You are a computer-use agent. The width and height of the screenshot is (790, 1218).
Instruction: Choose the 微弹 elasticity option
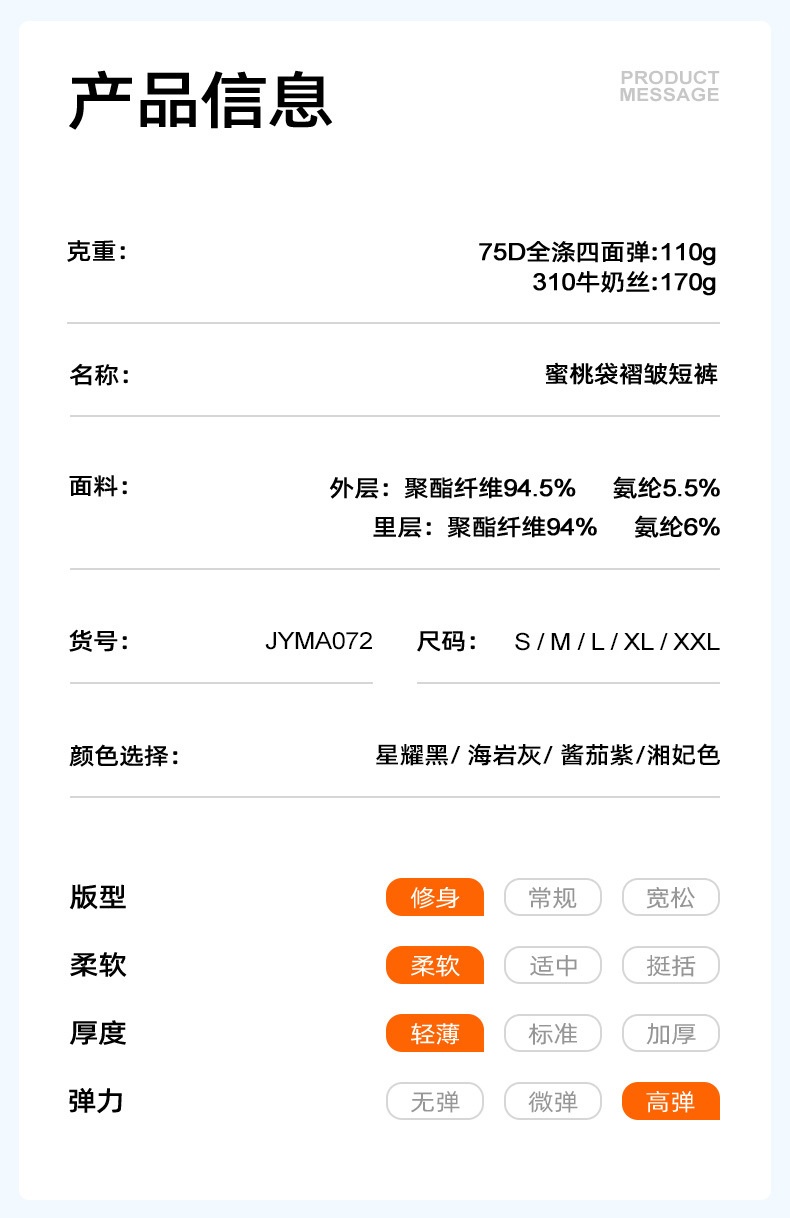tap(553, 1101)
